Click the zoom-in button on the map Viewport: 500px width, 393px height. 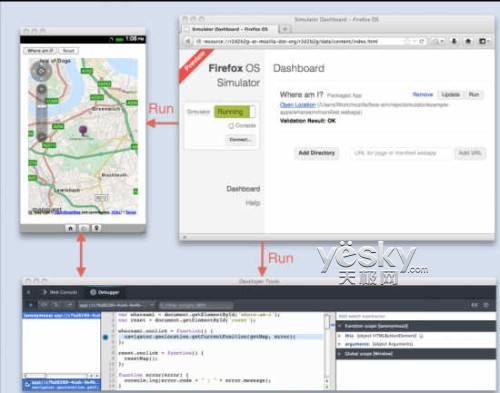pyautogui.click(x=42, y=89)
